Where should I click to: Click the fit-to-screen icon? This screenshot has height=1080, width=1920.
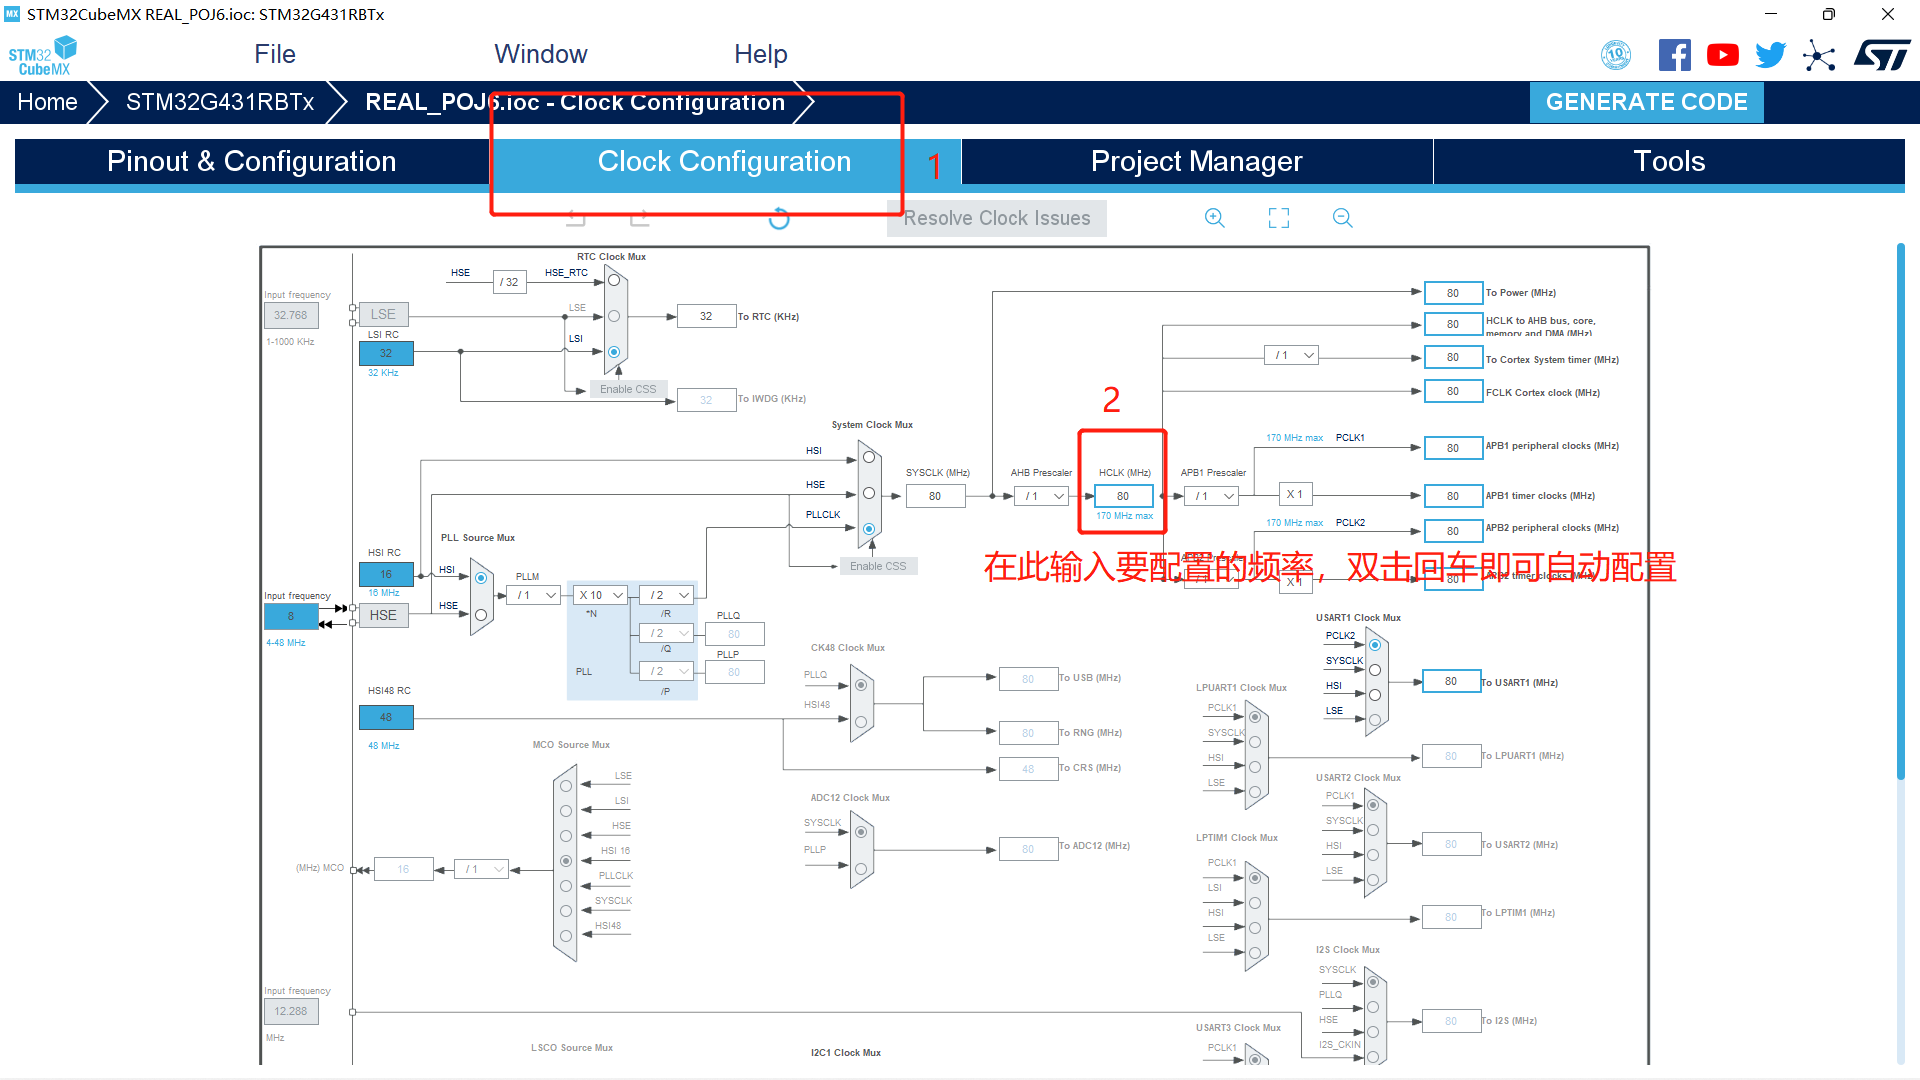pos(1278,218)
